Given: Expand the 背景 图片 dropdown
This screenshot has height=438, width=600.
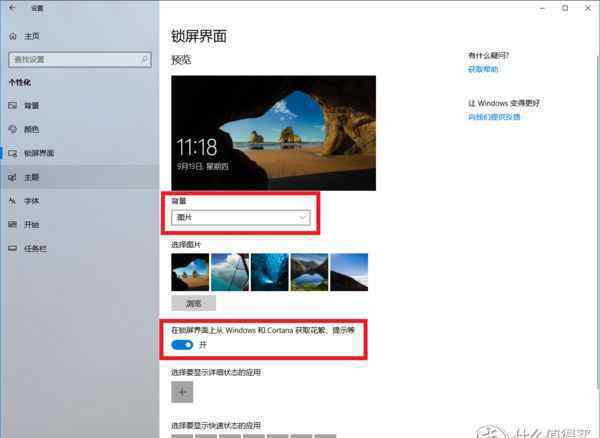Looking at the screenshot, I should (x=241, y=217).
